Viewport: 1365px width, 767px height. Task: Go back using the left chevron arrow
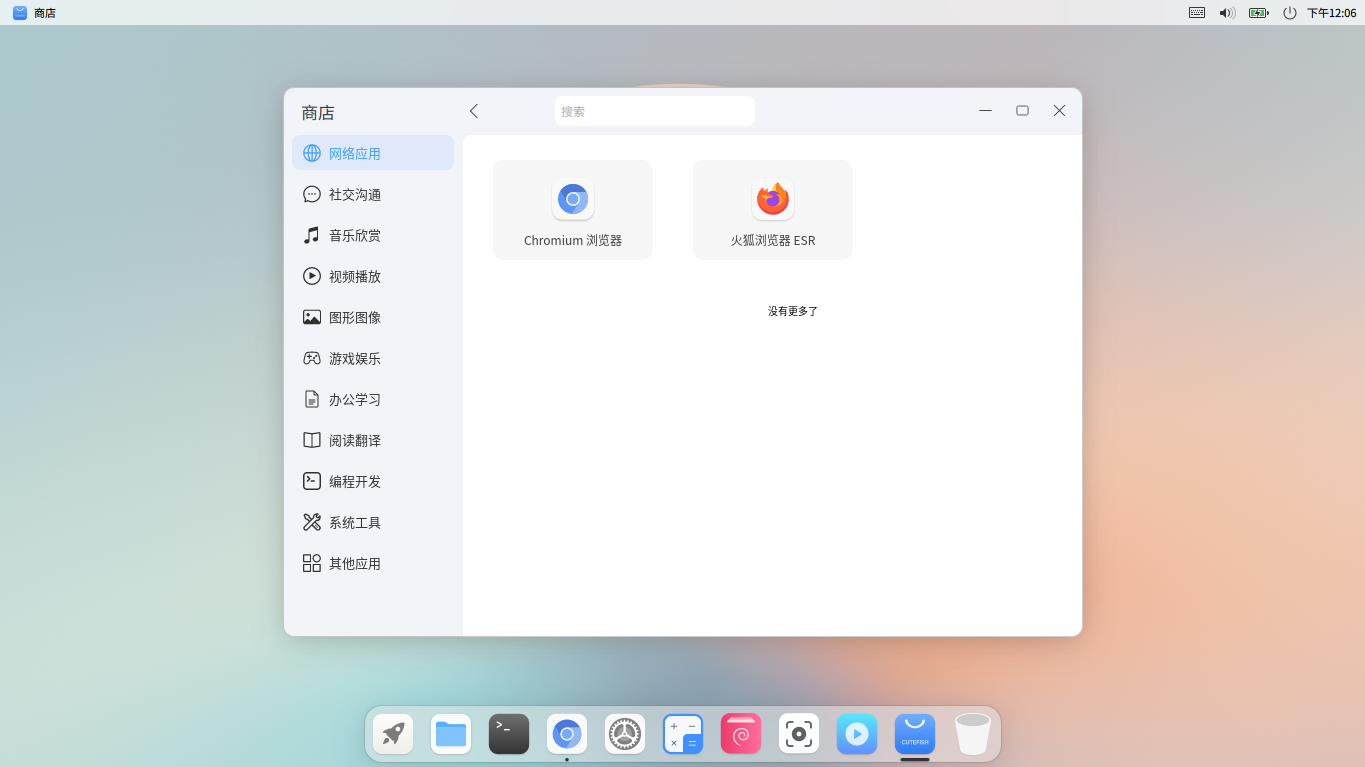tap(473, 111)
